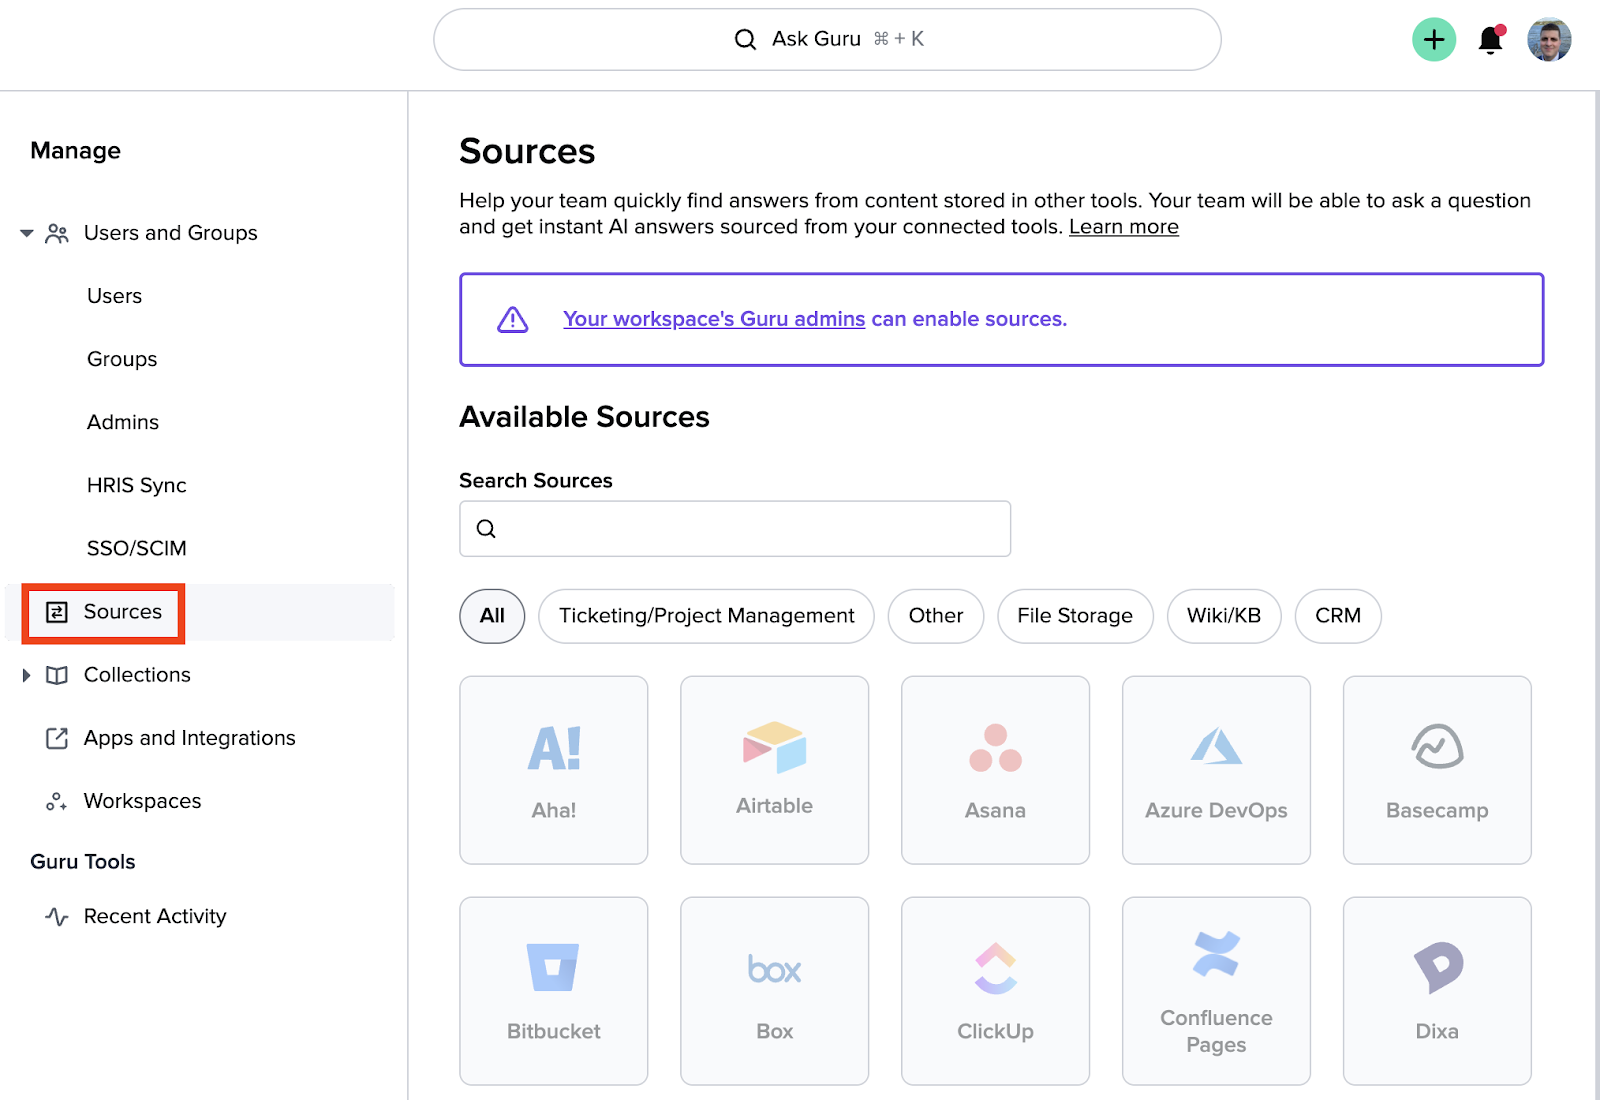This screenshot has height=1100, width=1600.
Task: Click the Manage heading
Action: [x=76, y=151]
